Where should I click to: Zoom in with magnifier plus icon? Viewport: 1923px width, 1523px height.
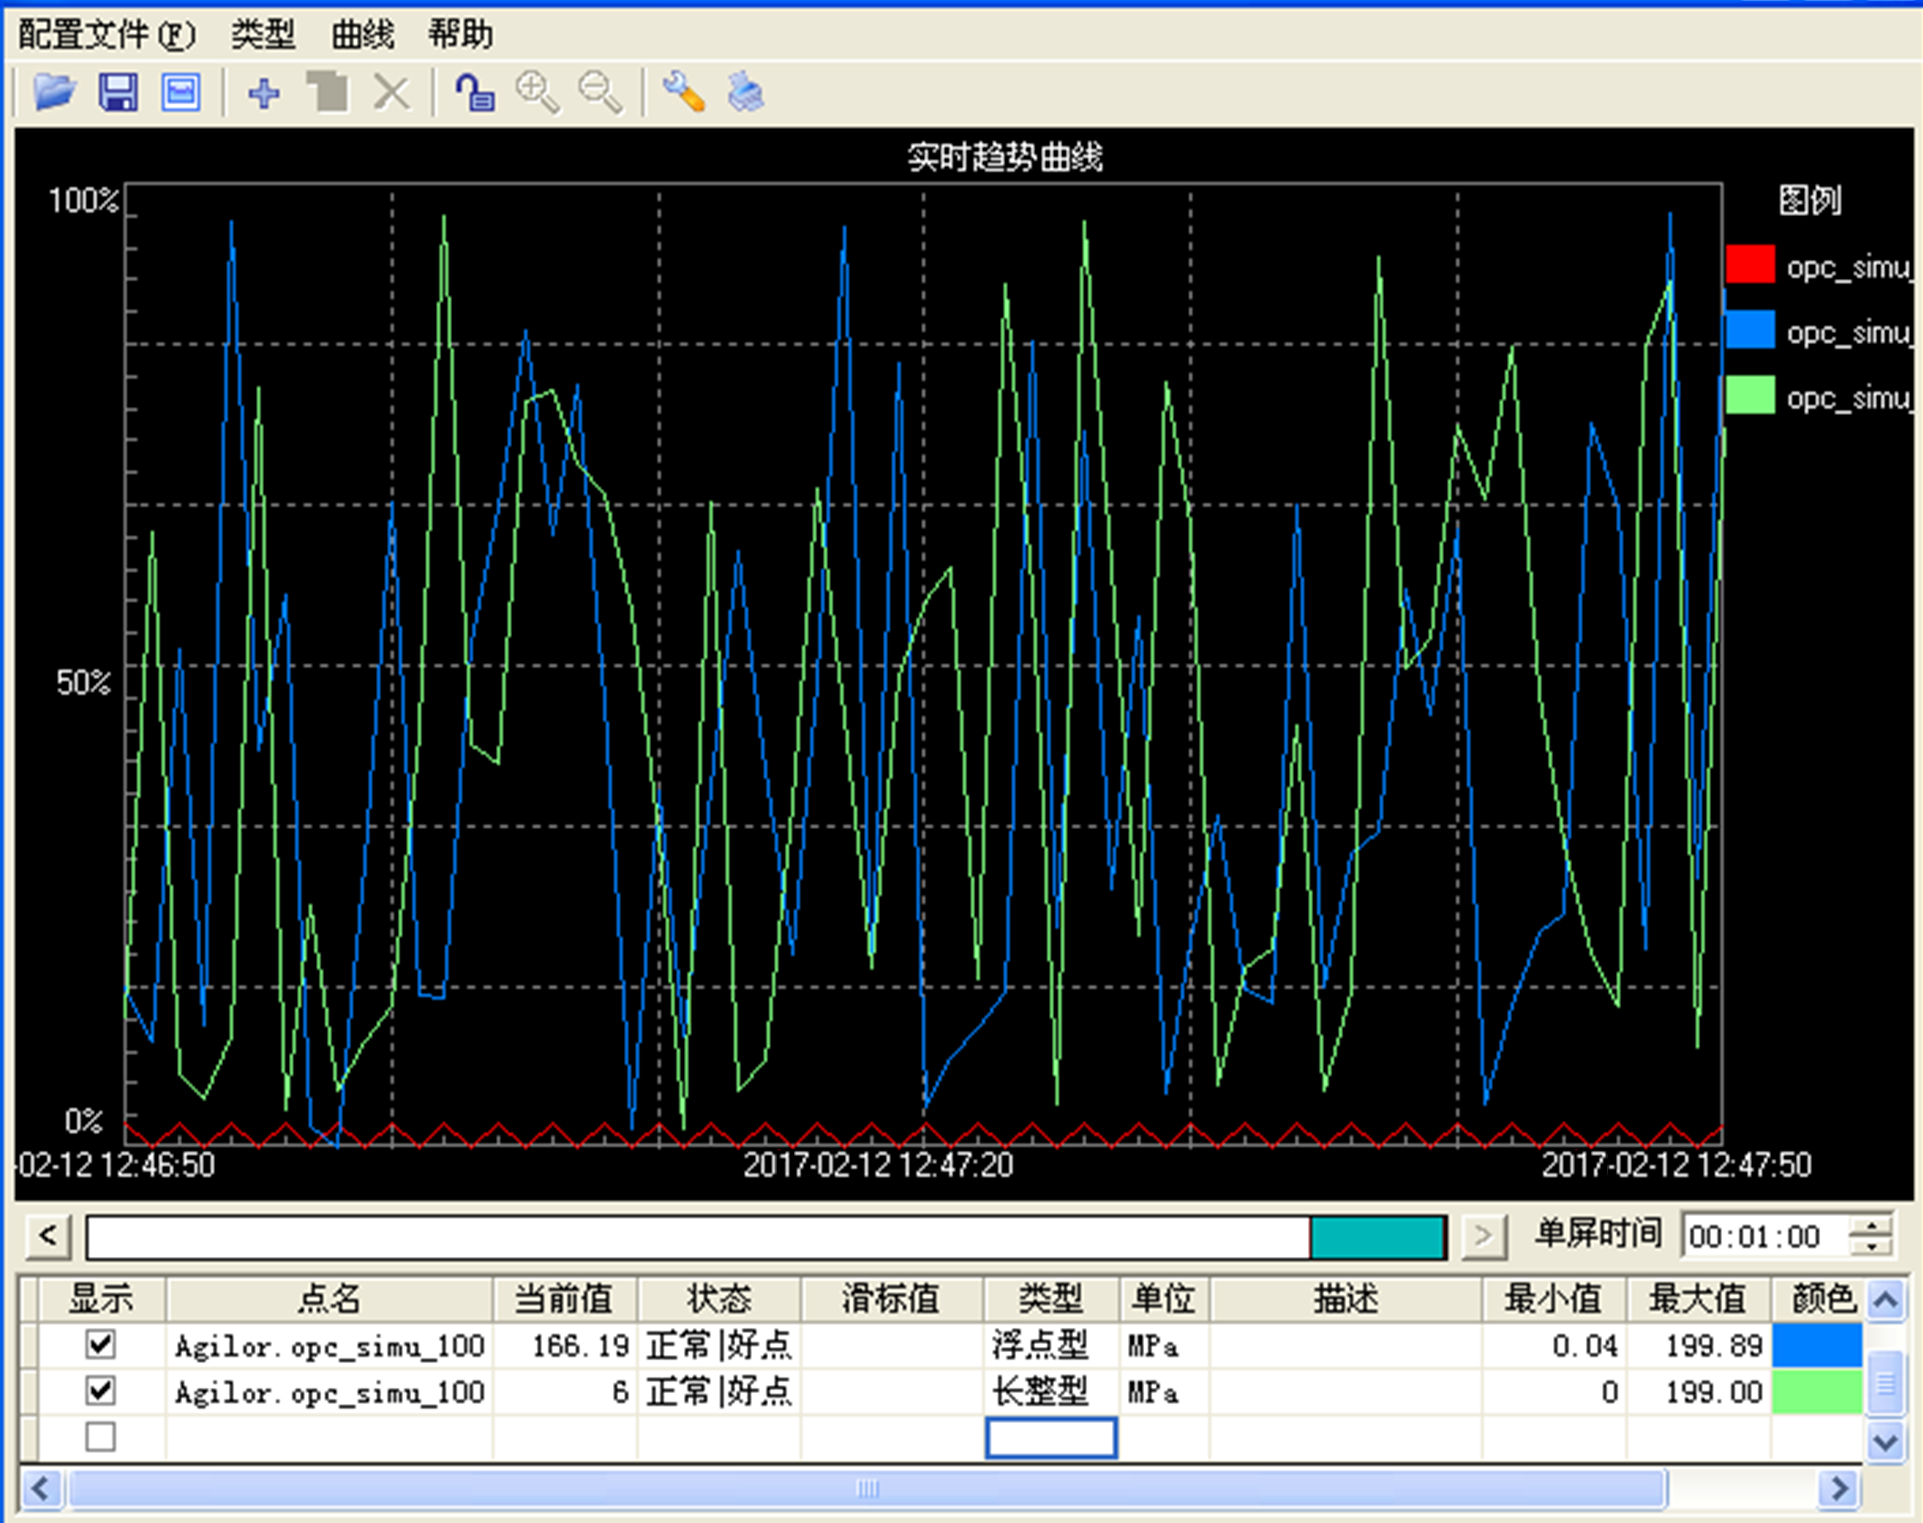537,93
